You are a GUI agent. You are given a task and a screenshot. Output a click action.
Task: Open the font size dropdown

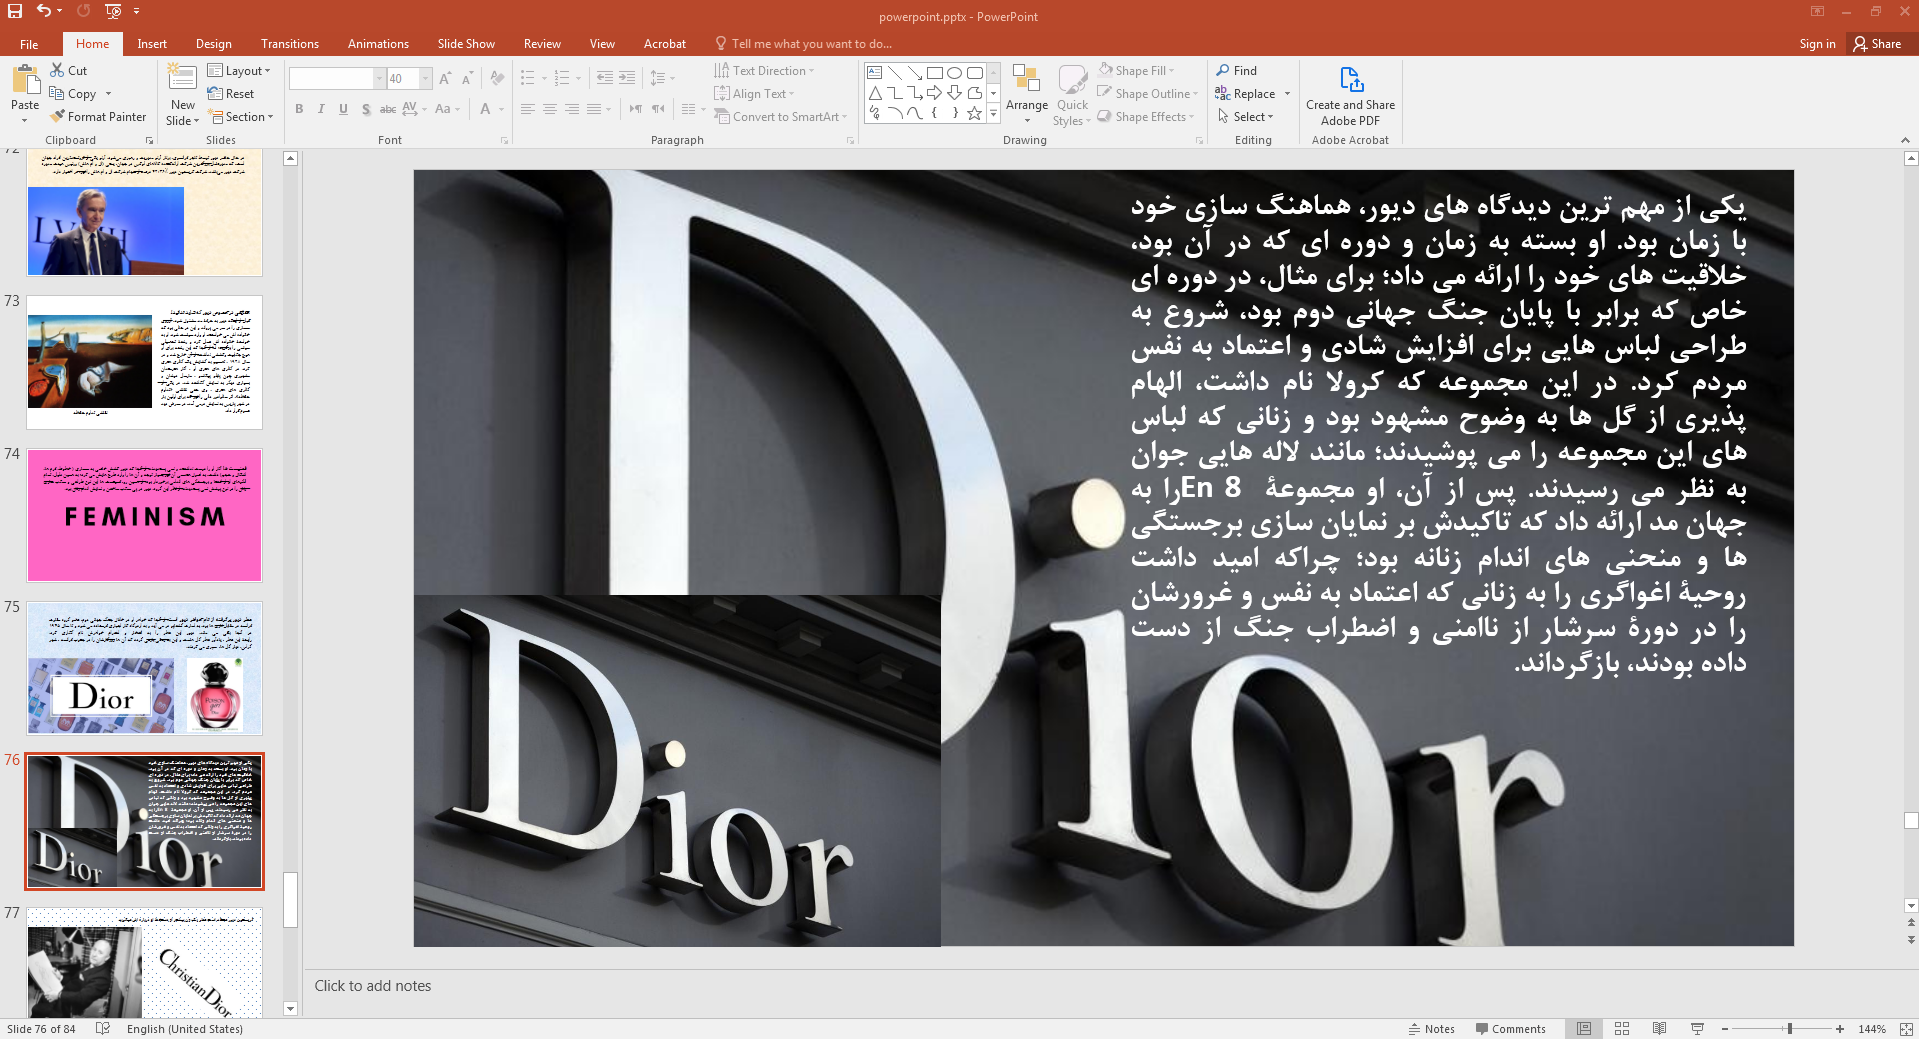(426, 79)
